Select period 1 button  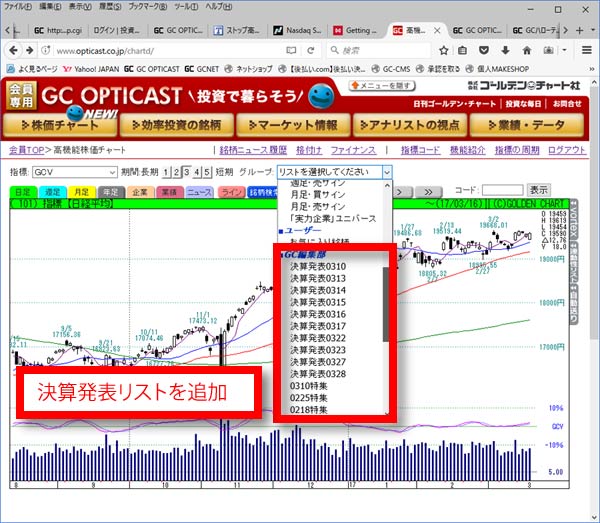[x=166, y=172]
